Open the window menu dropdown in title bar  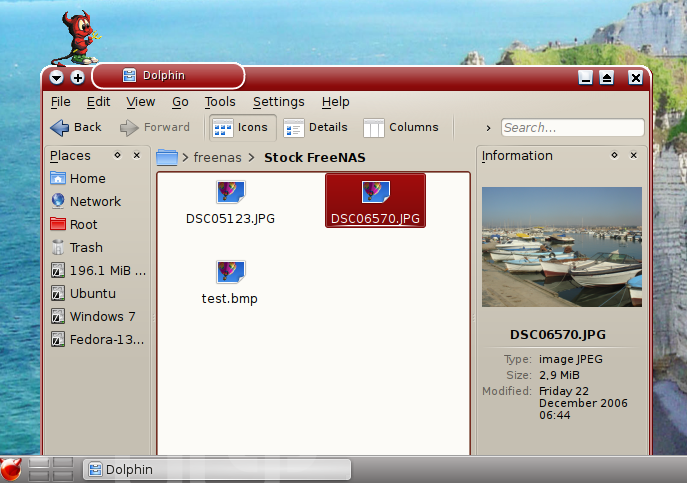coord(57,77)
